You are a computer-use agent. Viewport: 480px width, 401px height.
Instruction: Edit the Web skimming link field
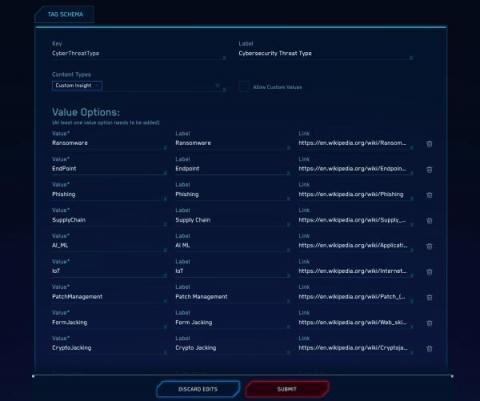pos(356,322)
